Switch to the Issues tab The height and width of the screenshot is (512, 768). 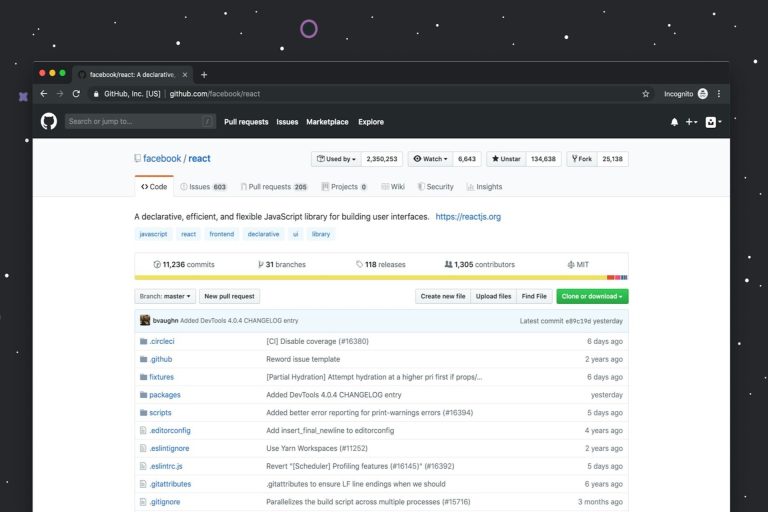tap(203, 187)
